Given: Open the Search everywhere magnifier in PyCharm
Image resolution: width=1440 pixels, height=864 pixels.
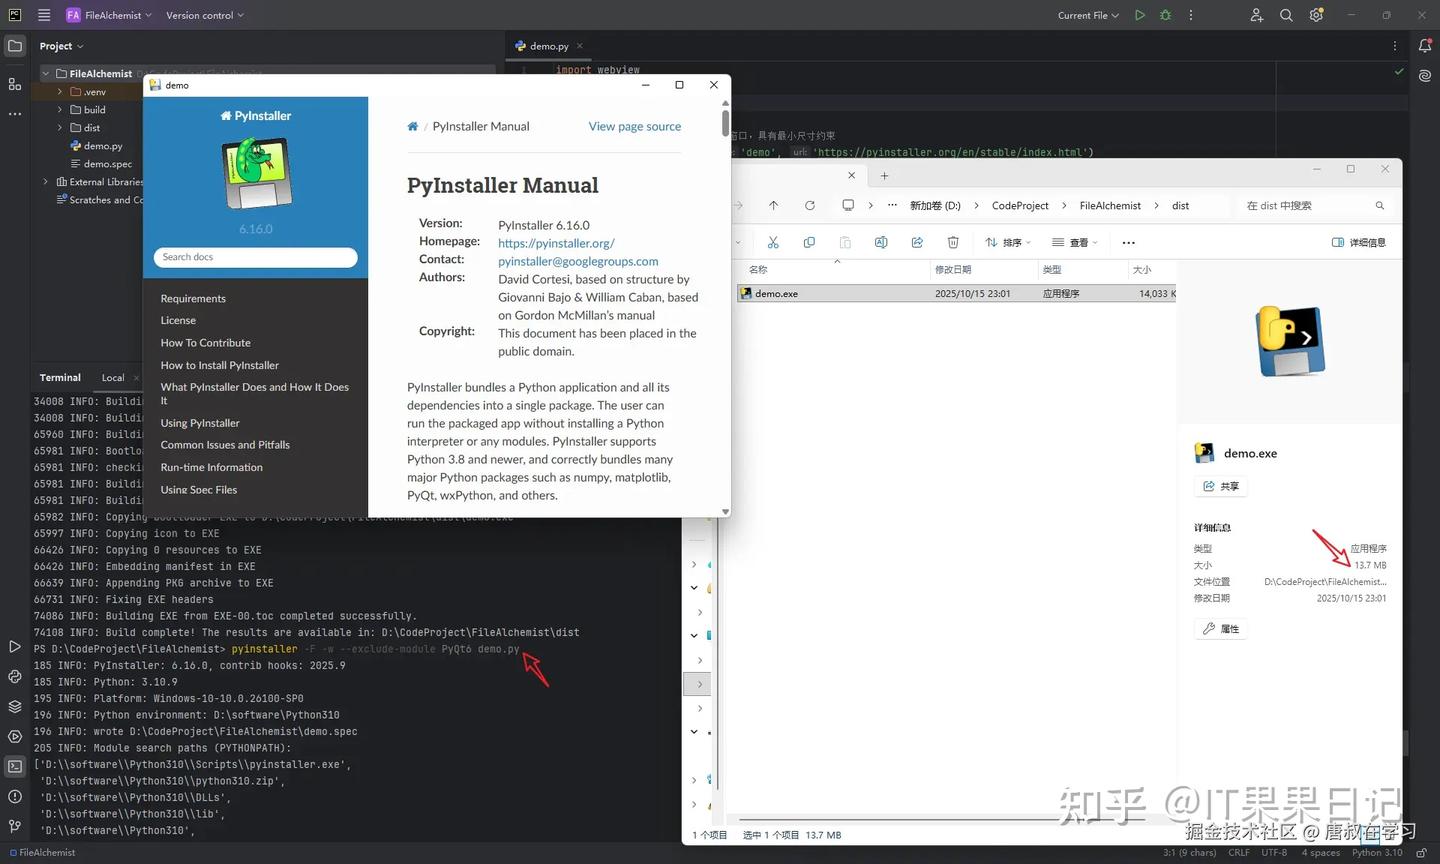Looking at the screenshot, I should (x=1286, y=15).
